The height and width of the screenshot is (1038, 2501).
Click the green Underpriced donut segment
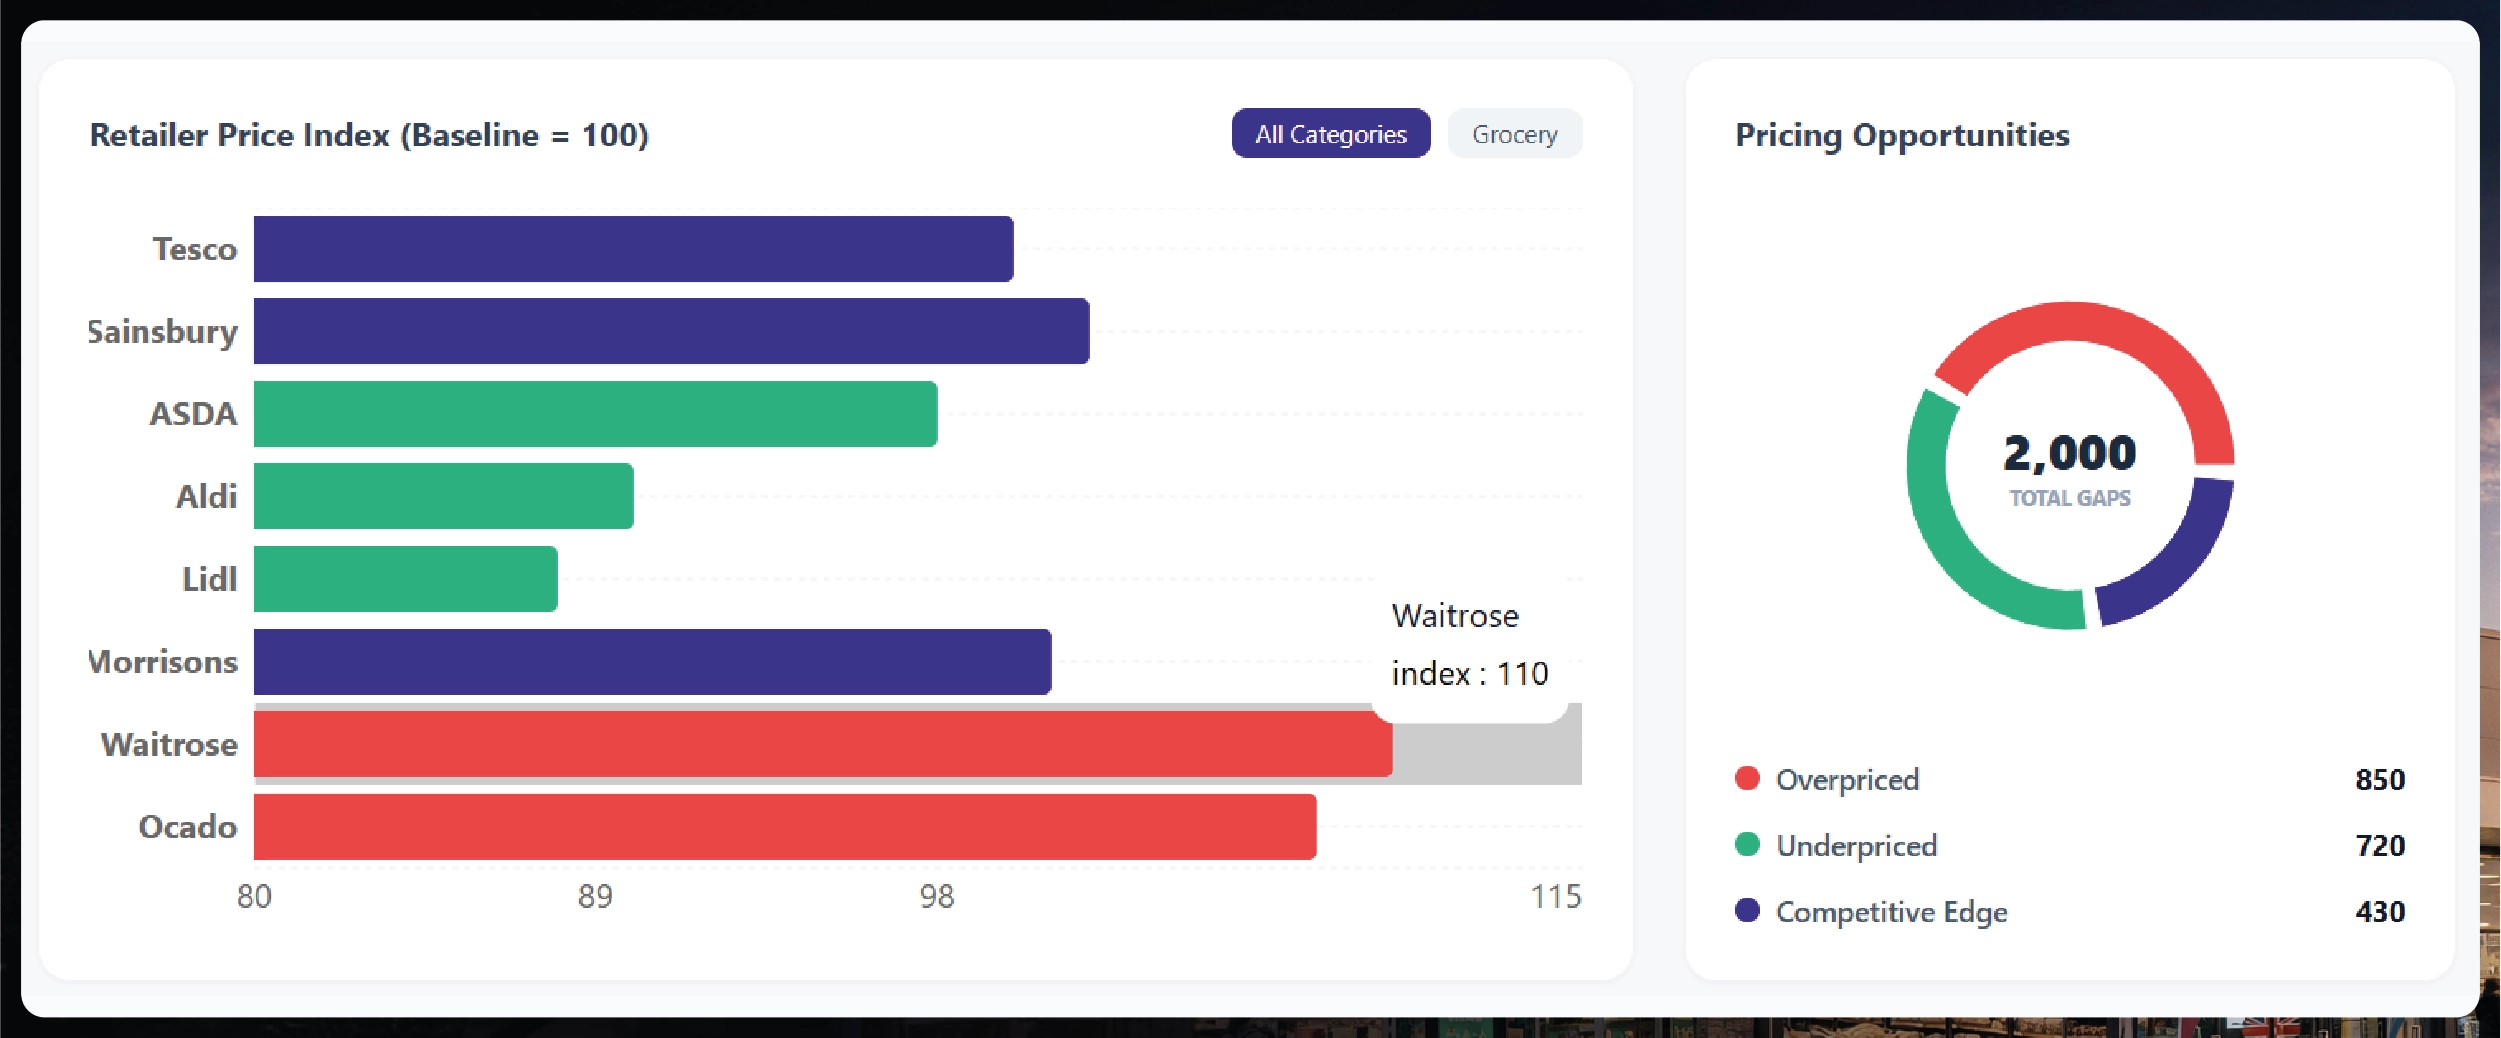pyautogui.click(x=1948, y=540)
